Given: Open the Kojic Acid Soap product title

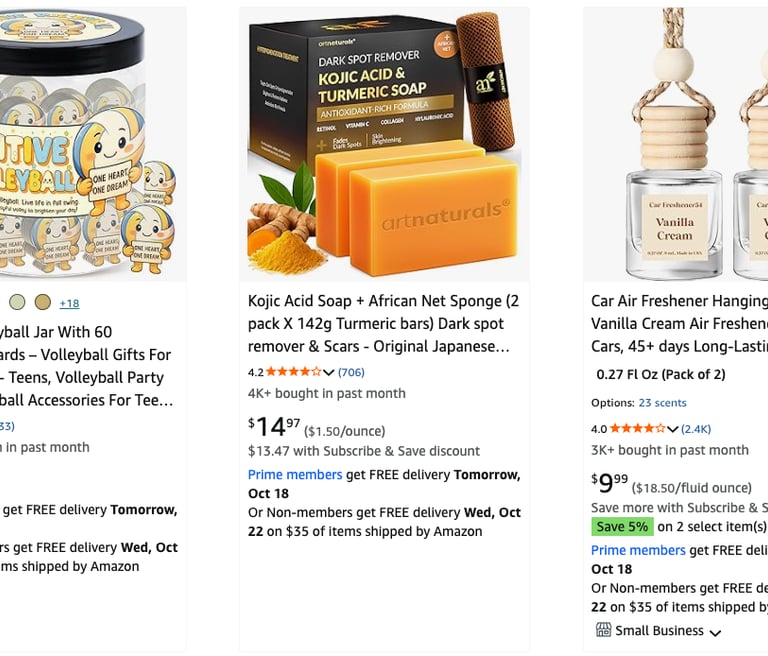Looking at the screenshot, I should tap(384, 323).
